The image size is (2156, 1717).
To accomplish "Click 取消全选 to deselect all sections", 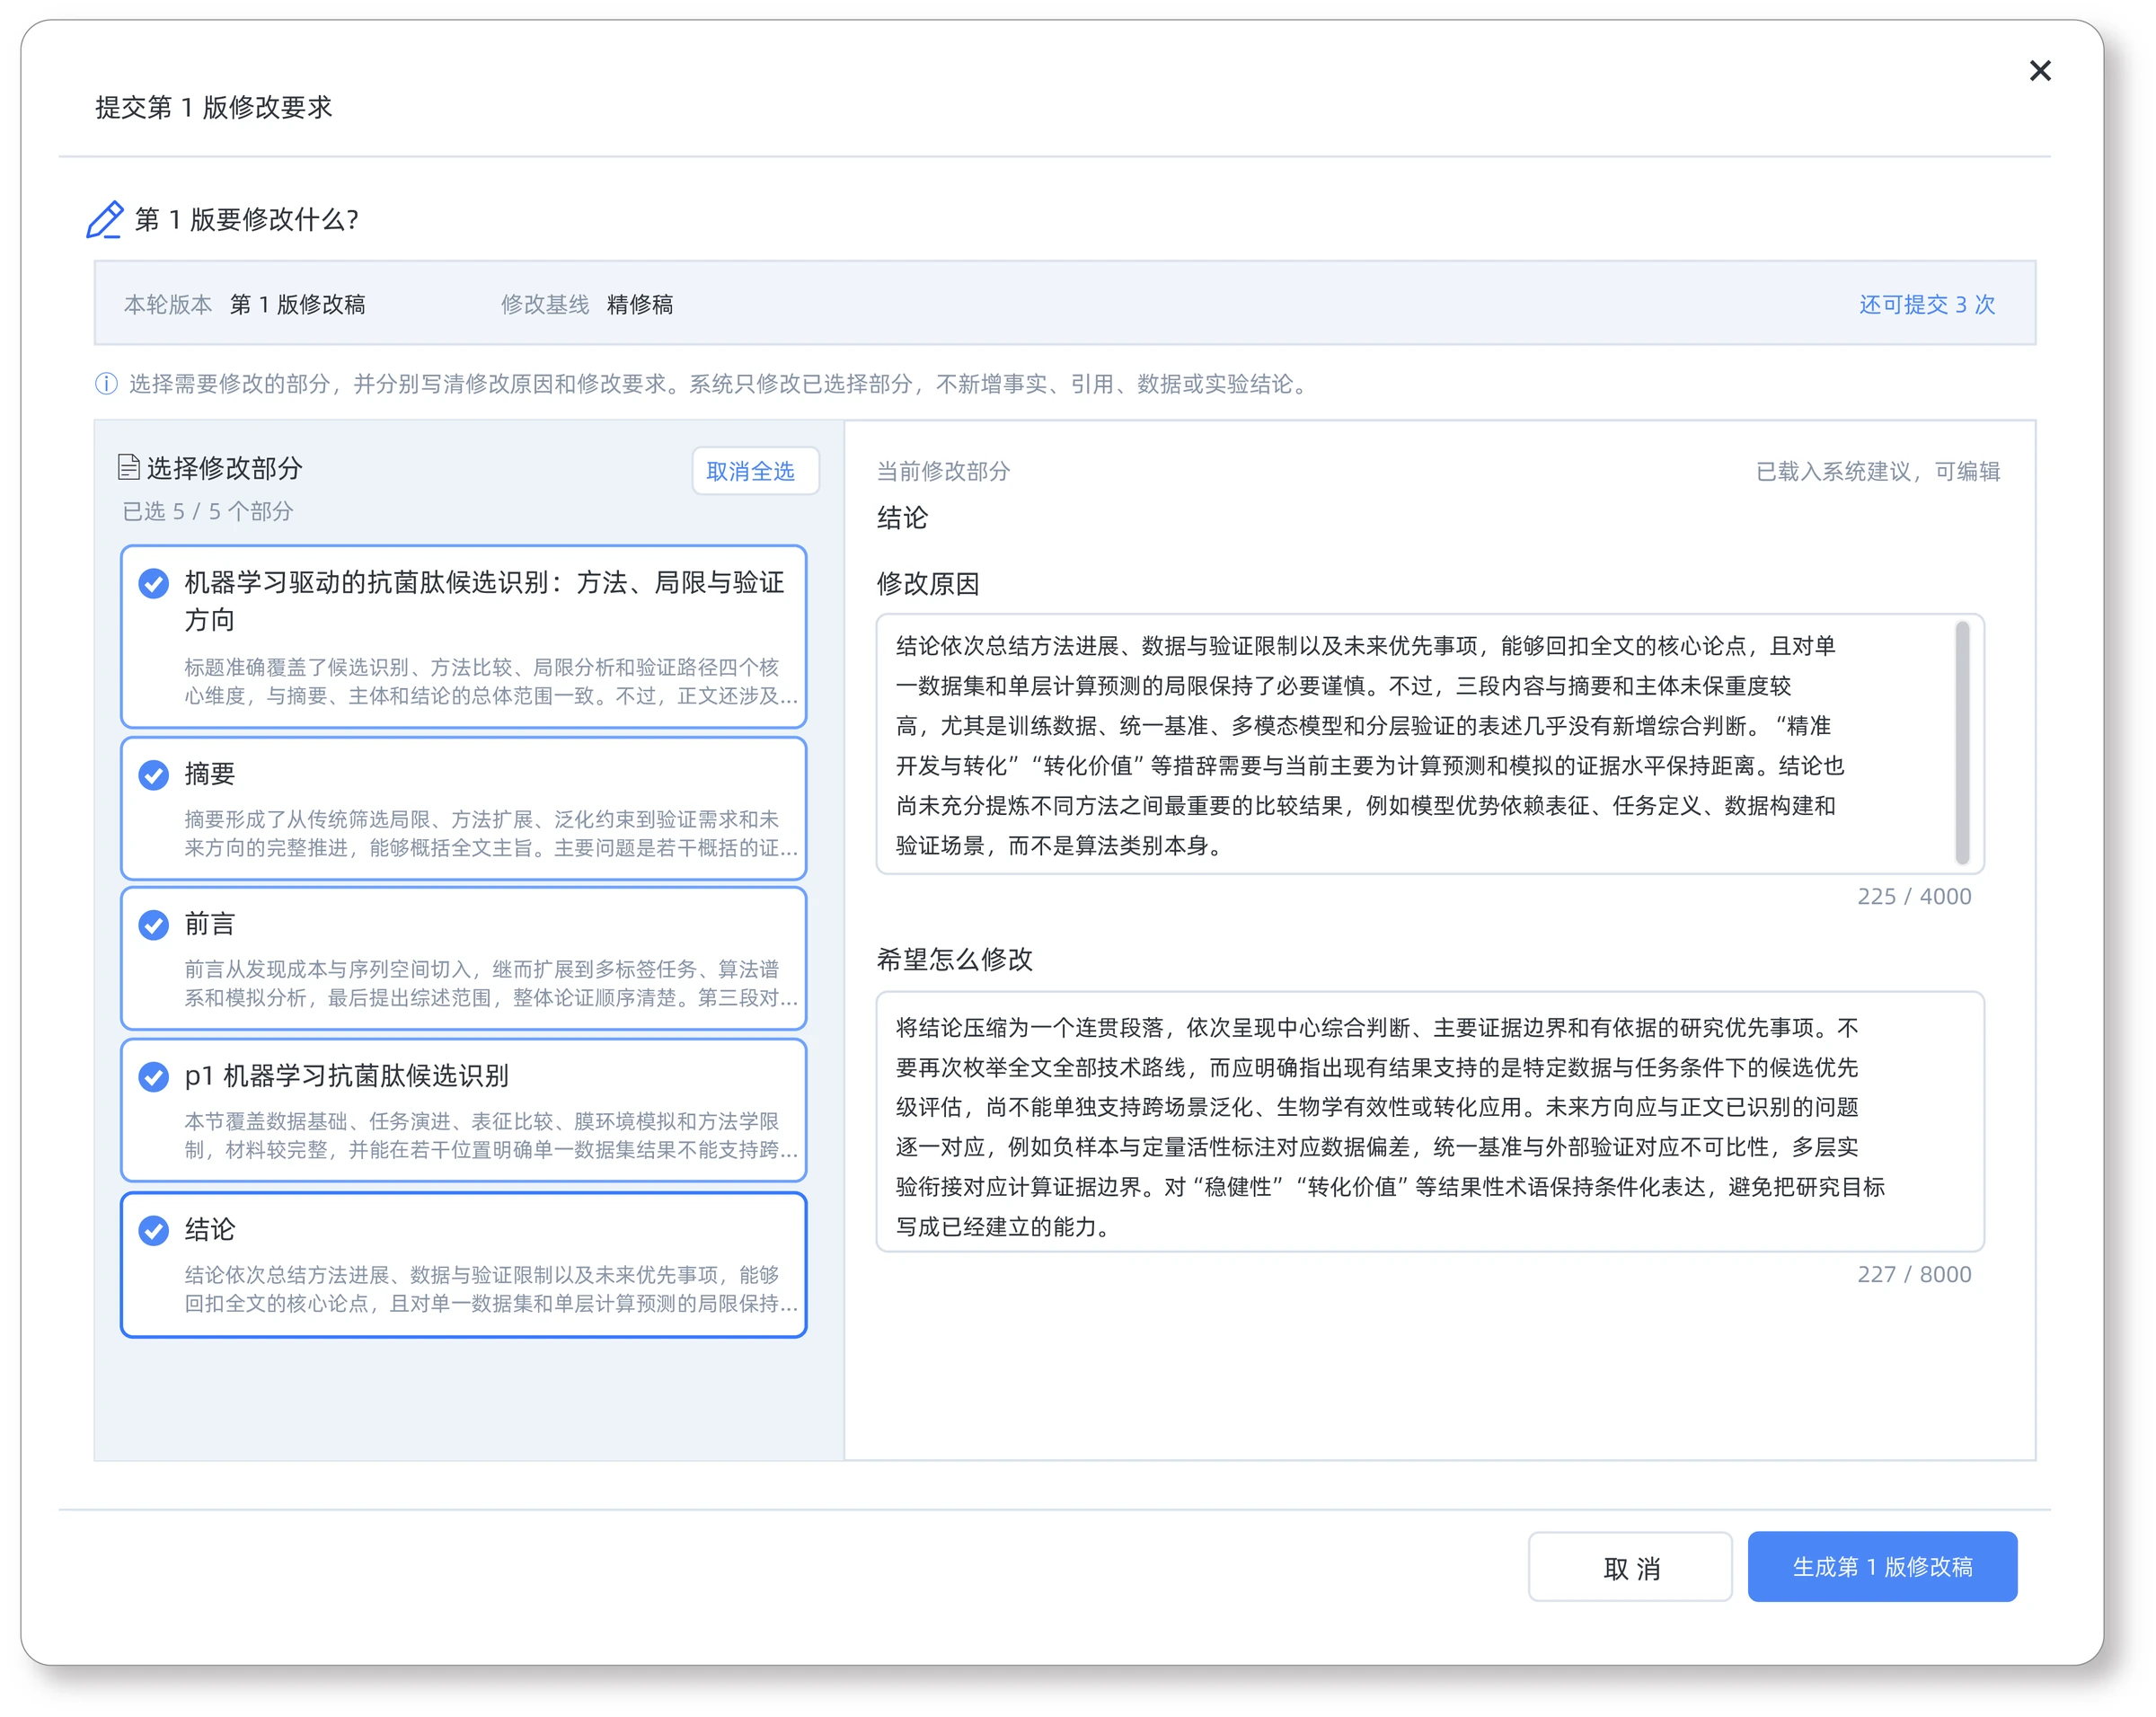I will click(755, 471).
